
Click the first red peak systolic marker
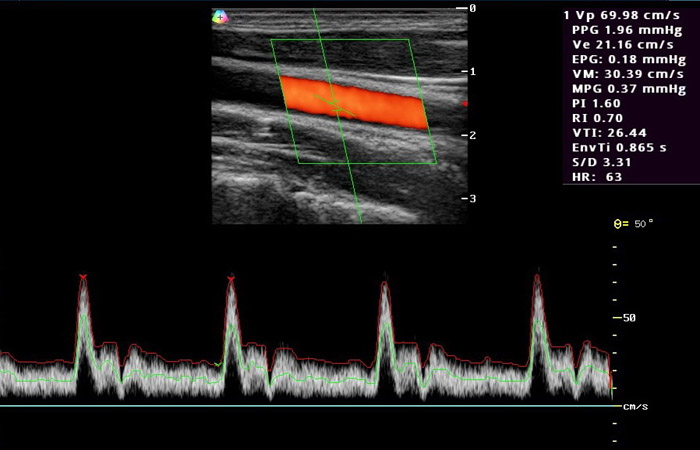click(x=83, y=277)
